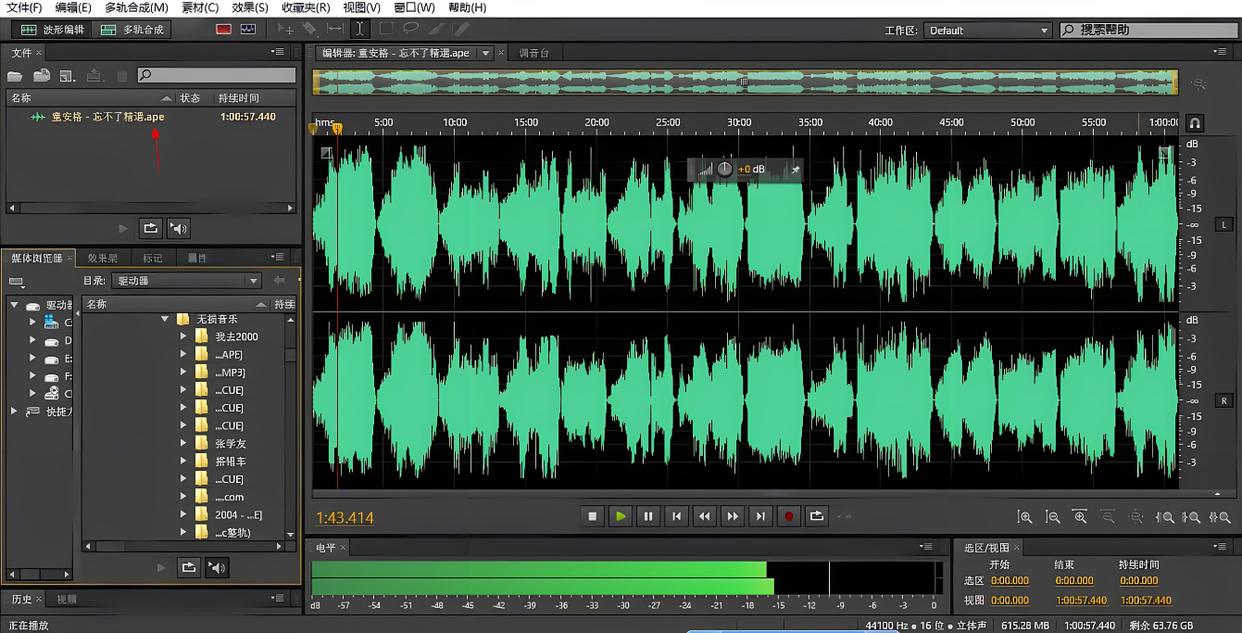1242x633 pixels.
Task: Click the +0 dB volume knob on waveform
Action: [x=725, y=169]
